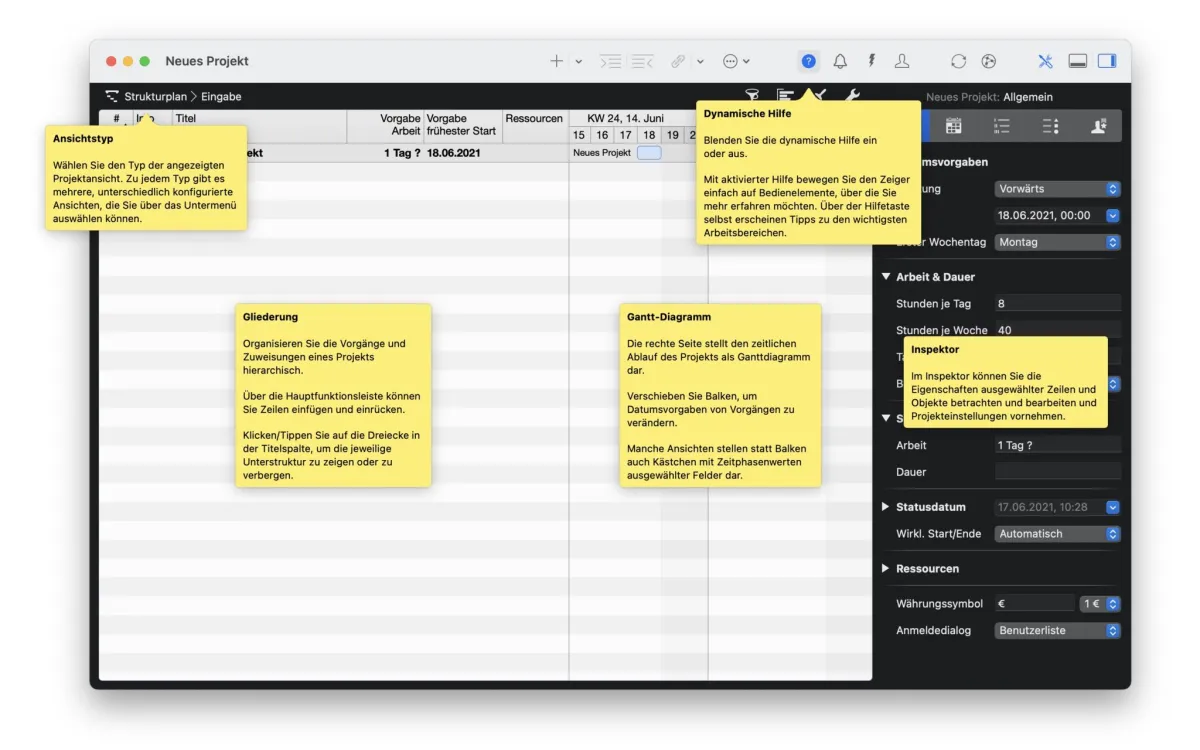Open the Montag weekday dropdown
This screenshot has width=1200, height=750.
click(x=1057, y=242)
